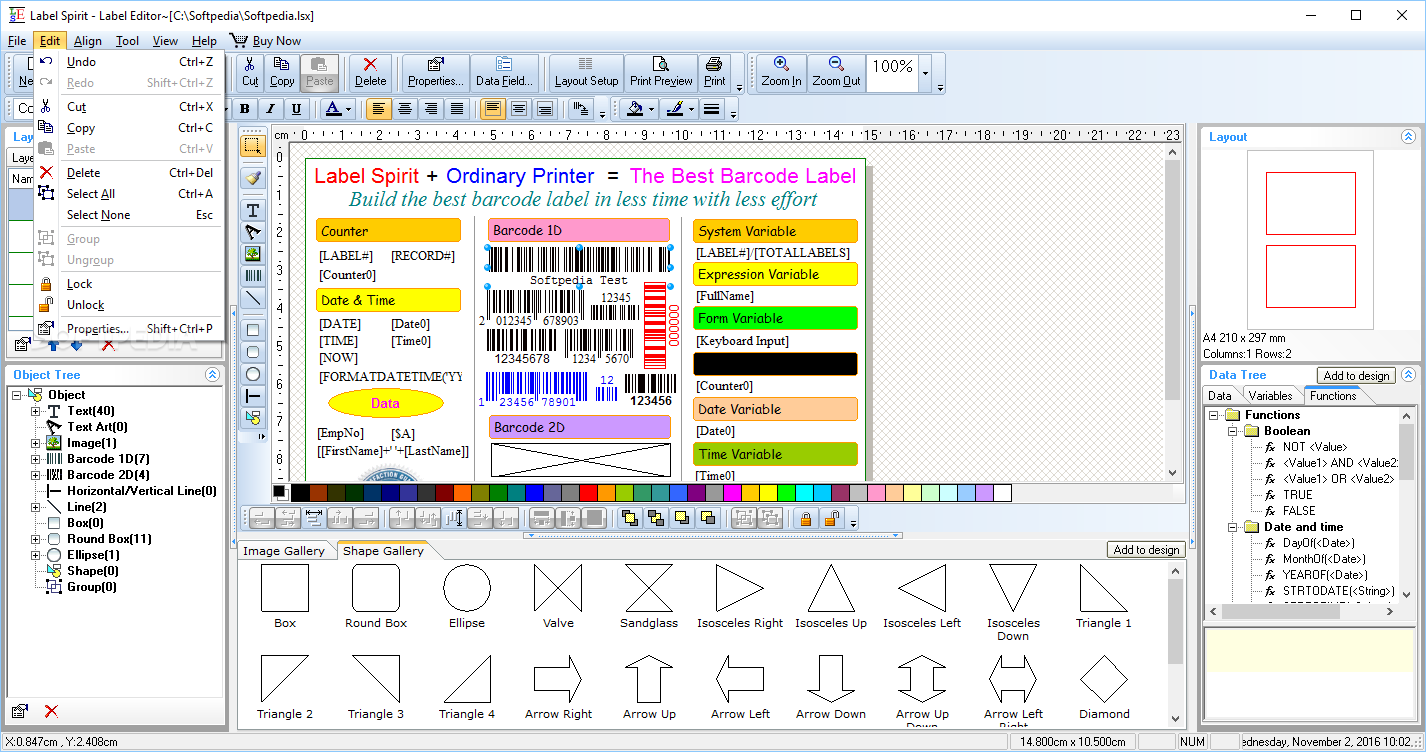Collapse the Layout panel with its chevron

pos(1408,137)
